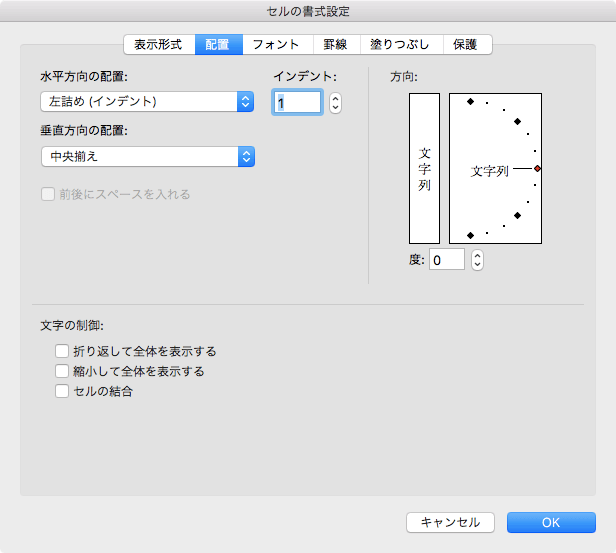Screen dimensions: 616x553
Task: Click the インデント stepper arrows
Action: click(335, 102)
